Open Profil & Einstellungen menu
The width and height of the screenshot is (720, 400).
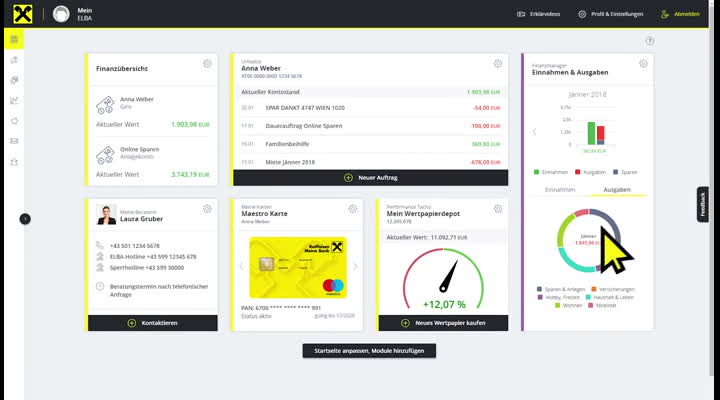(x=613, y=14)
